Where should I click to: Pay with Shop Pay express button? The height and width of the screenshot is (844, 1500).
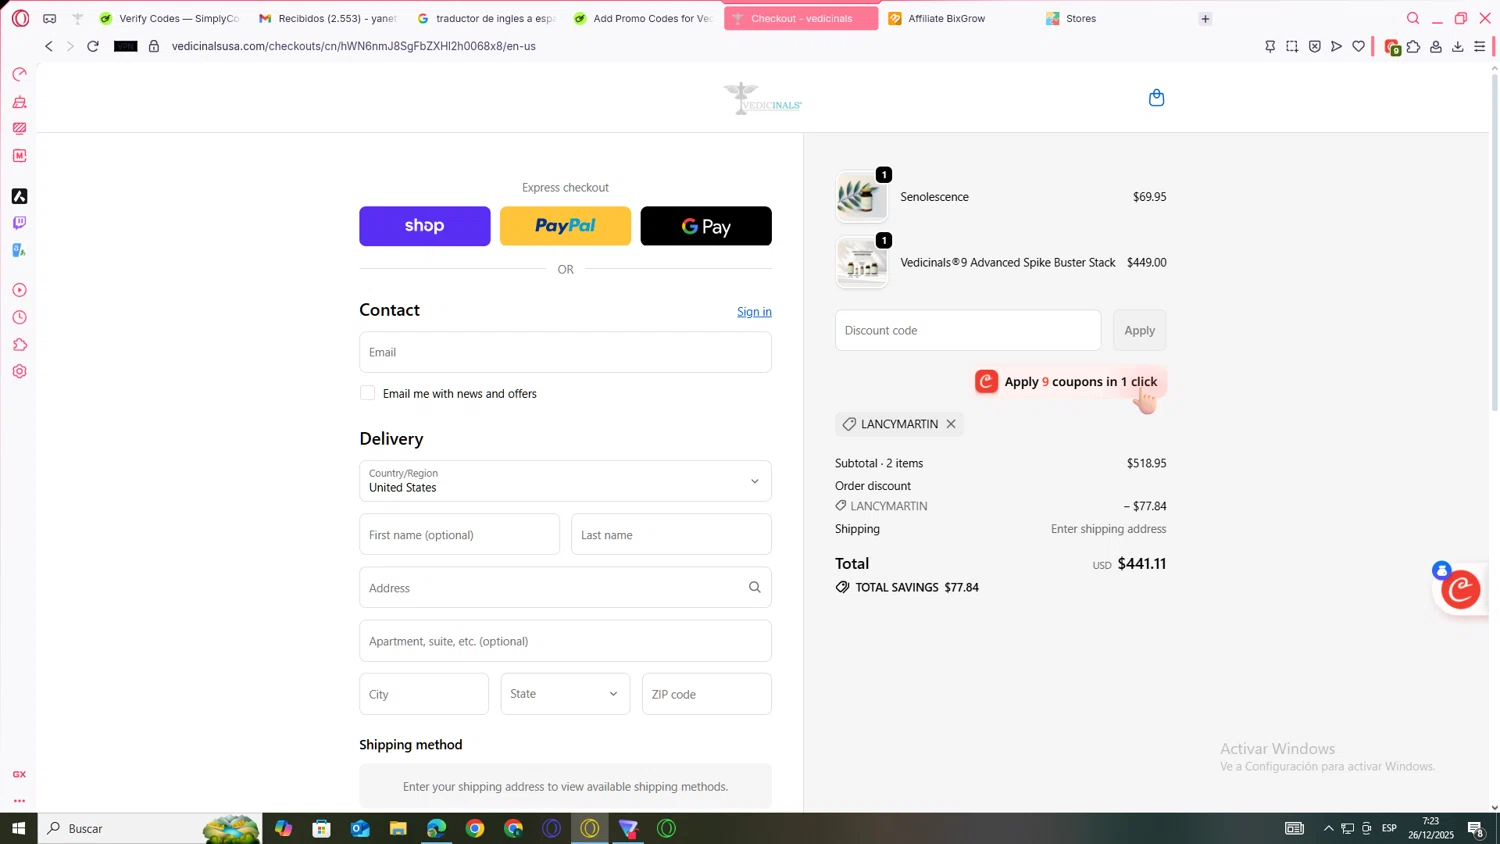[x=425, y=226]
